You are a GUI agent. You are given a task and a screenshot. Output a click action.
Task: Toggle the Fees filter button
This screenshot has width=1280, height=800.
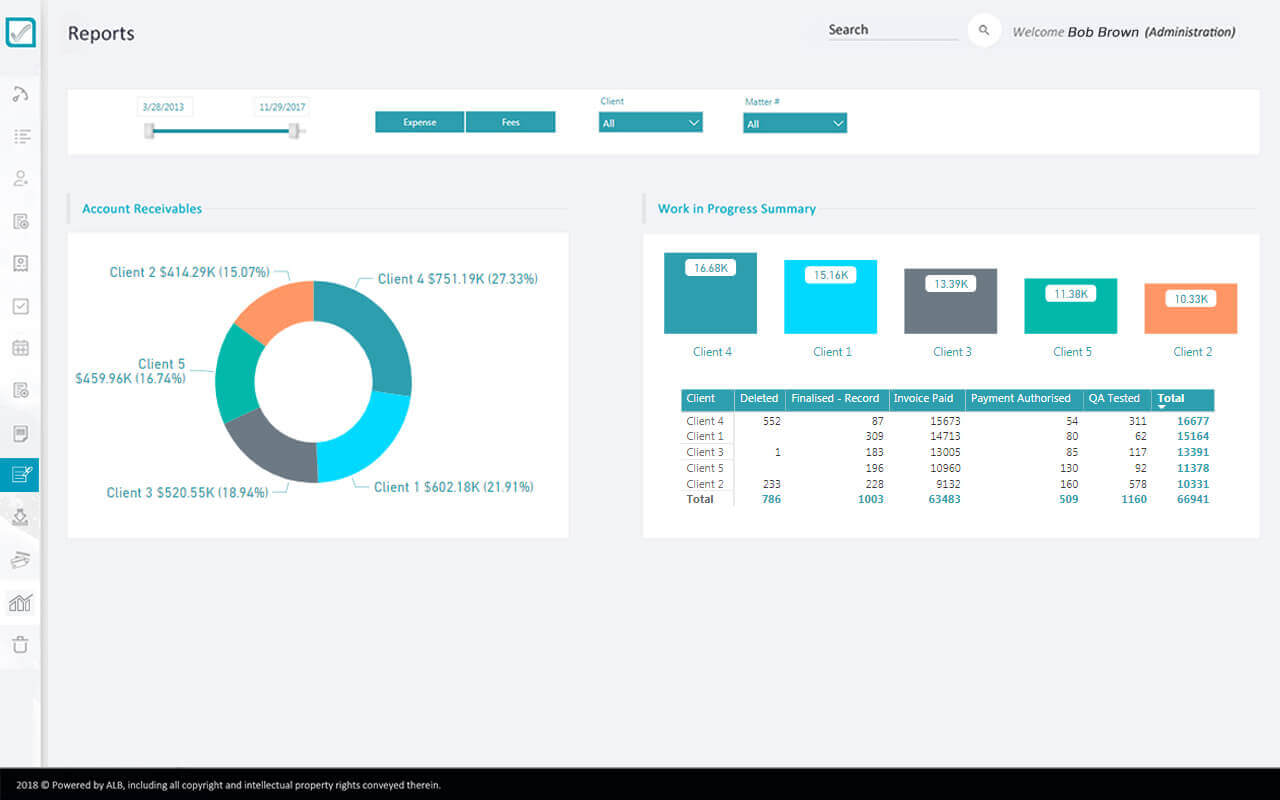coord(510,122)
